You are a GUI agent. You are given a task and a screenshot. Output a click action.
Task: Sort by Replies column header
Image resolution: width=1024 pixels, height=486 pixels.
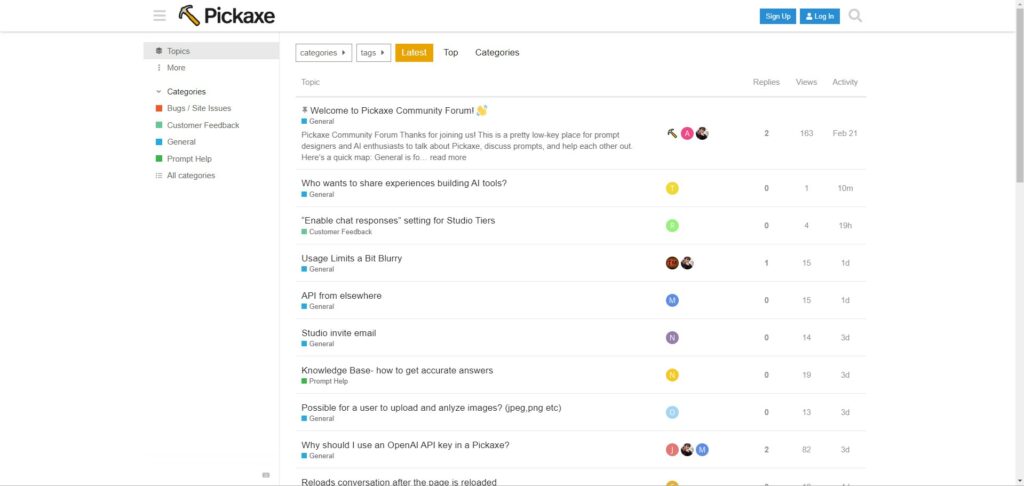pyautogui.click(x=766, y=82)
